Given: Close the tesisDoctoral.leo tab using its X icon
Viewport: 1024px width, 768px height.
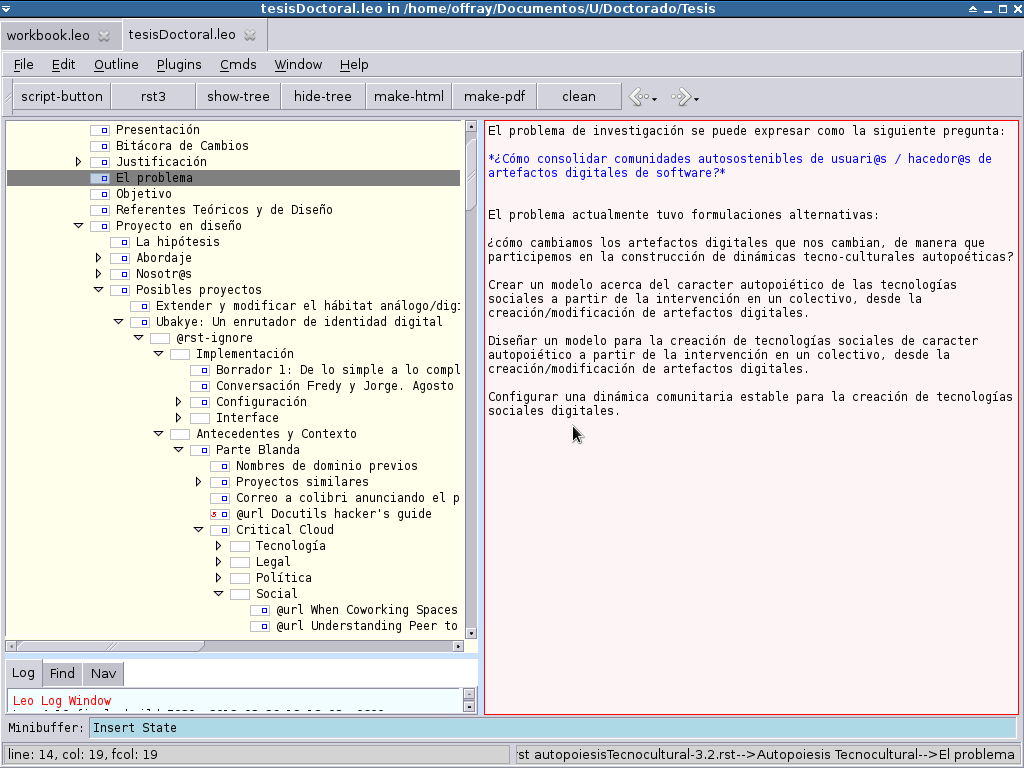Looking at the screenshot, I should coord(250,35).
